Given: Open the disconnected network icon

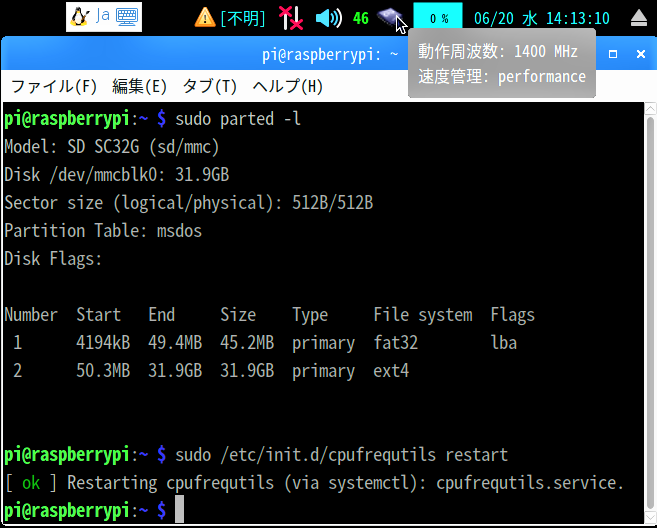Looking at the screenshot, I should (291, 18).
